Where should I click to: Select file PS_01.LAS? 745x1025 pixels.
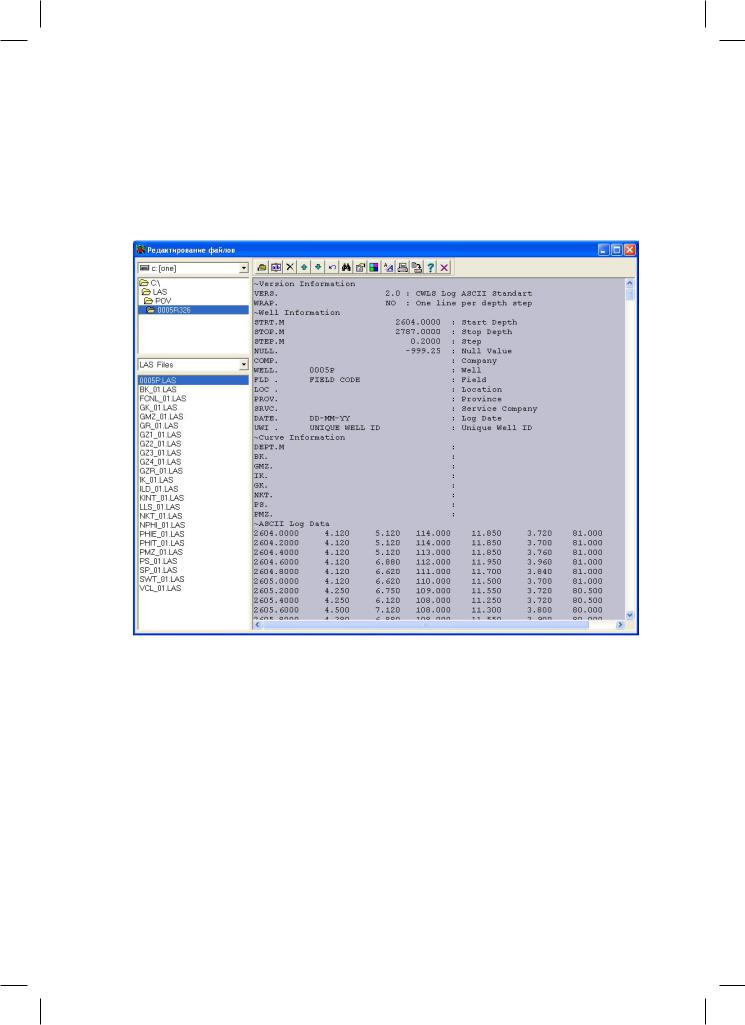coord(158,562)
